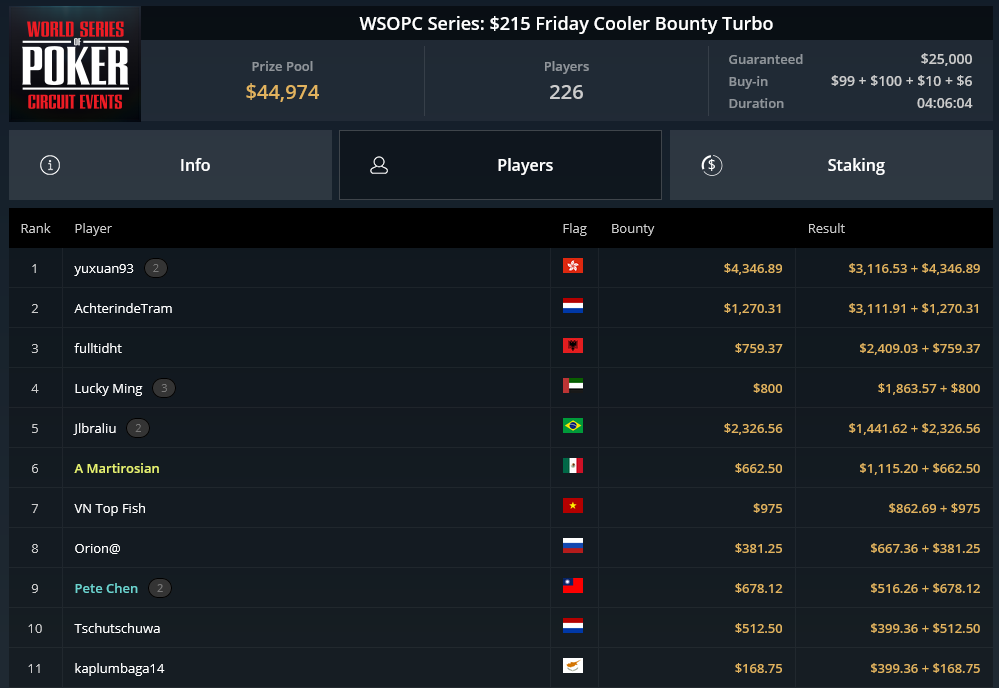The height and width of the screenshot is (688, 999).
Task: Click AchterindeTram's bounty $1,270.31
Action: click(752, 308)
